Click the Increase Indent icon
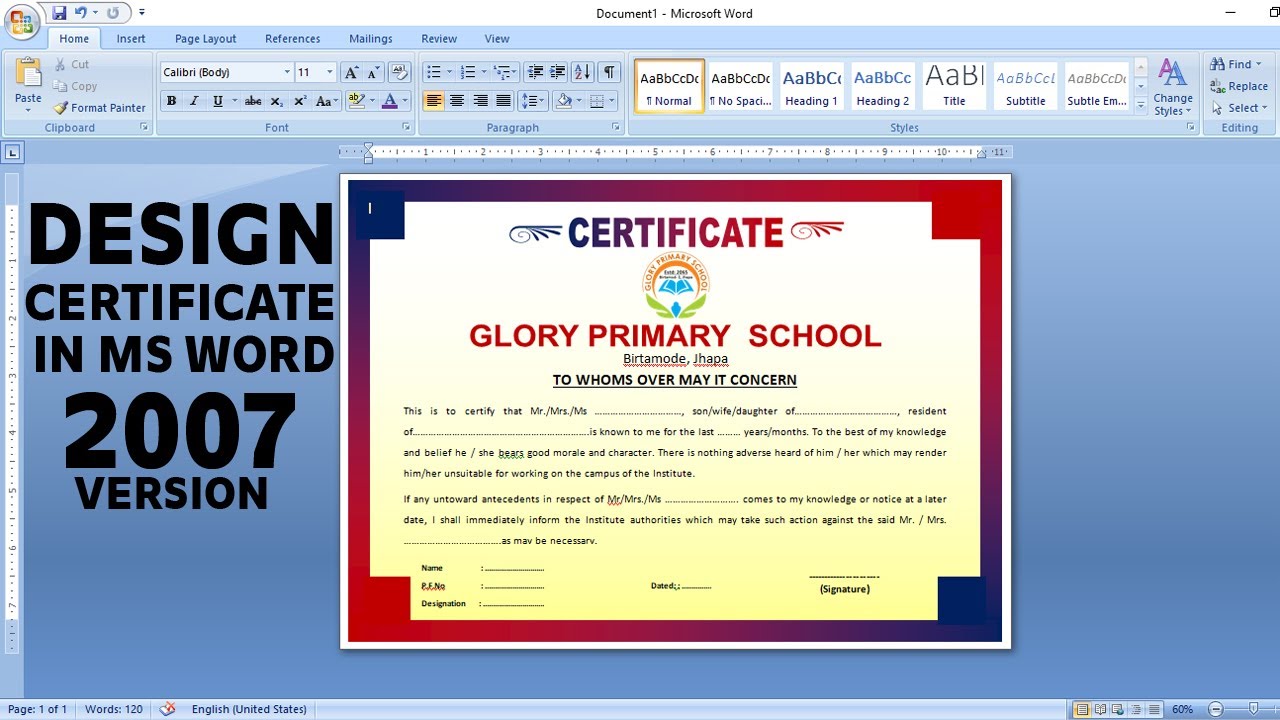1280x720 pixels. click(558, 72)
